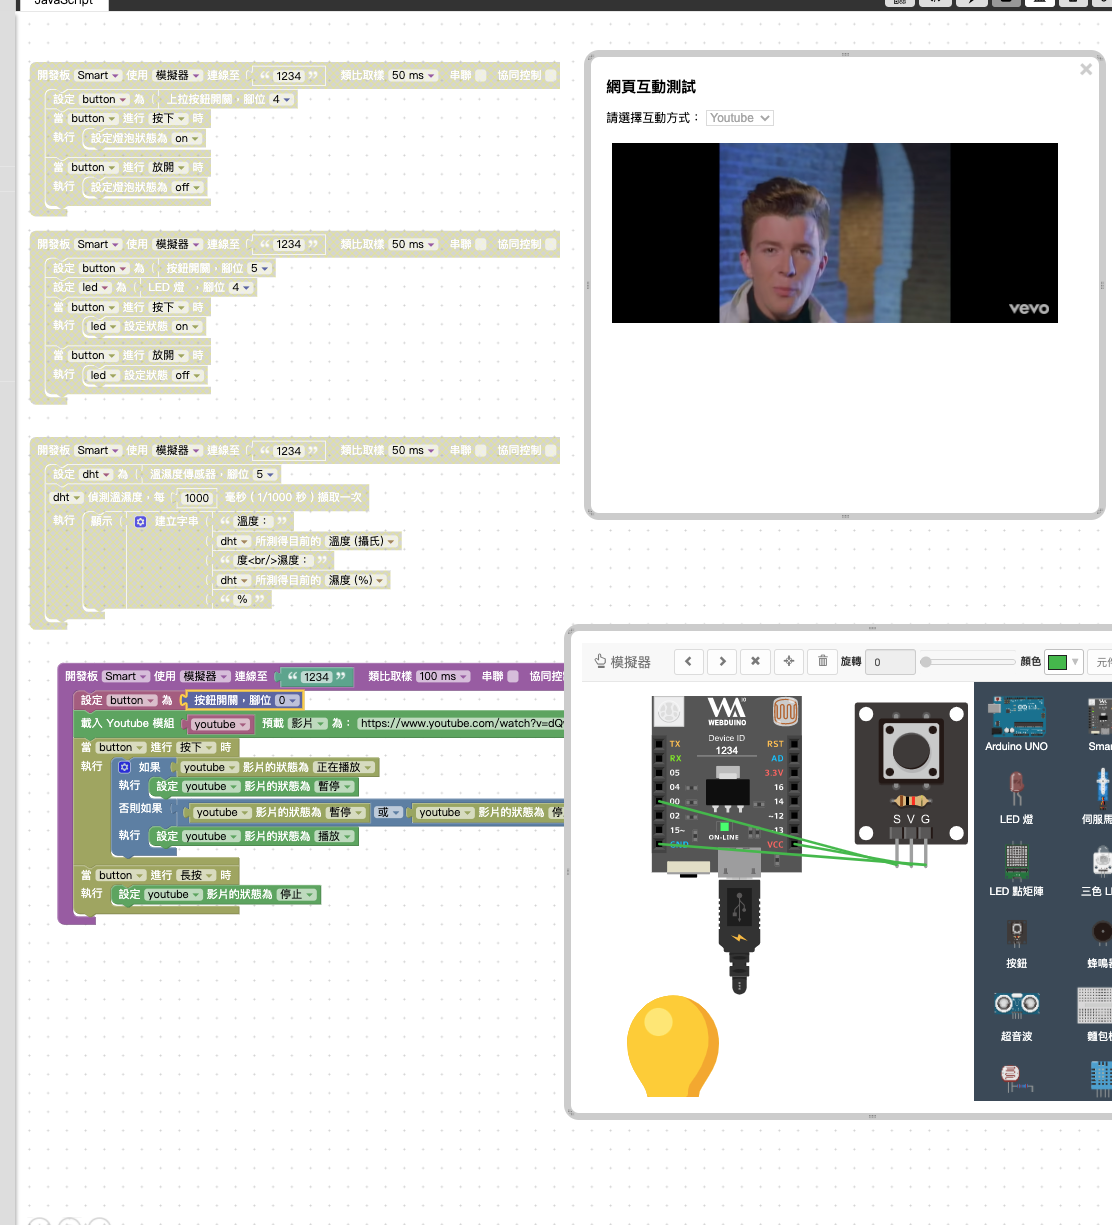The width and height of the screenshot is (1112, 1225).
Task: Choose the 超音波 ultrasonic sensor component
Action: [1016, 1010]
